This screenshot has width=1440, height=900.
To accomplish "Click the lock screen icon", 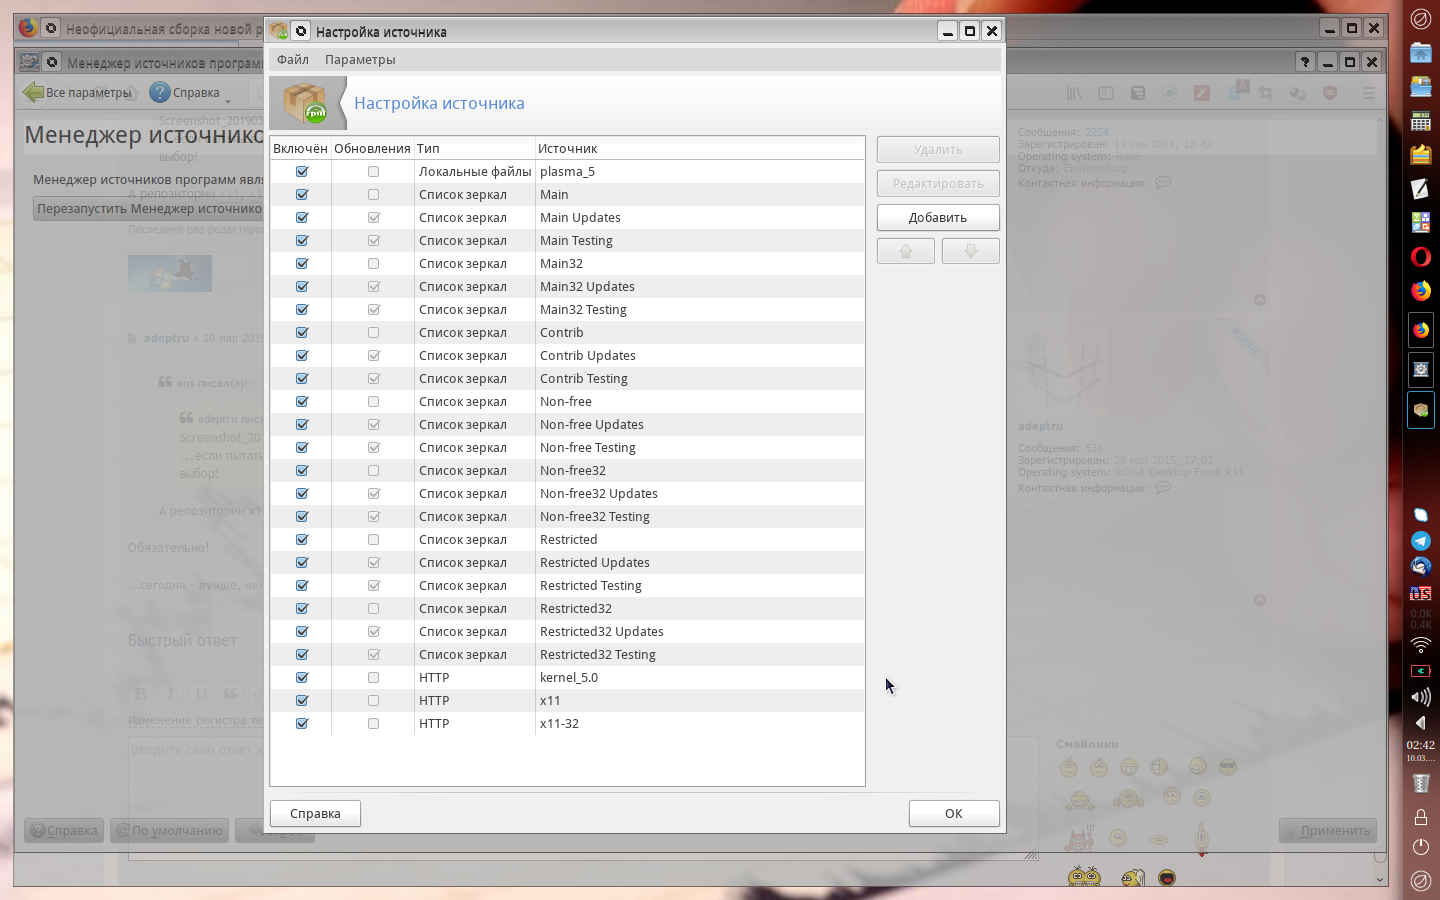I will pos(1420,817).
